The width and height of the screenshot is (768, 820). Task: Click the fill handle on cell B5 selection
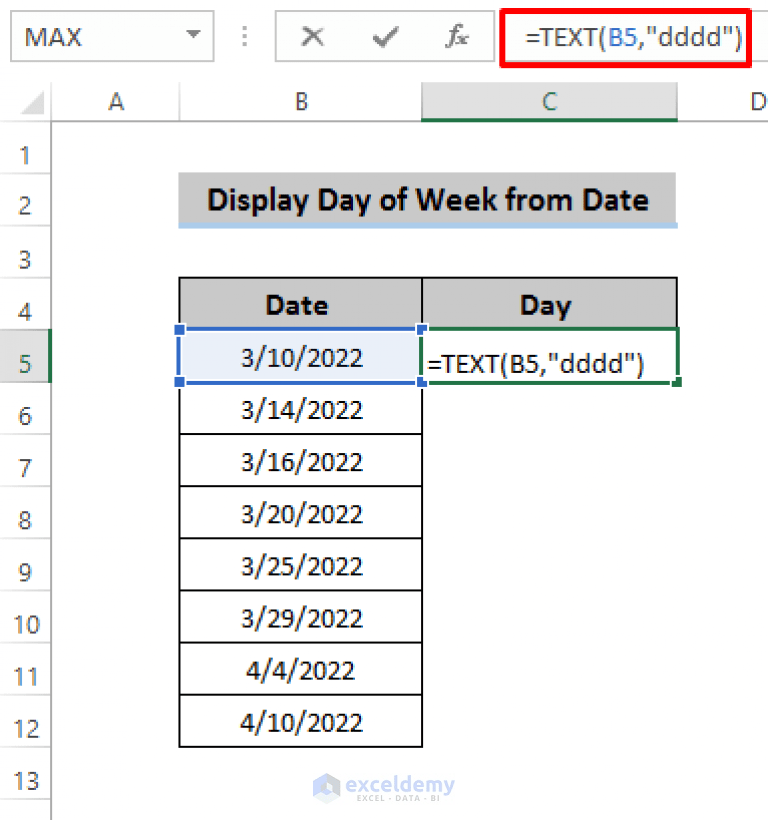click(x=421, y=383)
